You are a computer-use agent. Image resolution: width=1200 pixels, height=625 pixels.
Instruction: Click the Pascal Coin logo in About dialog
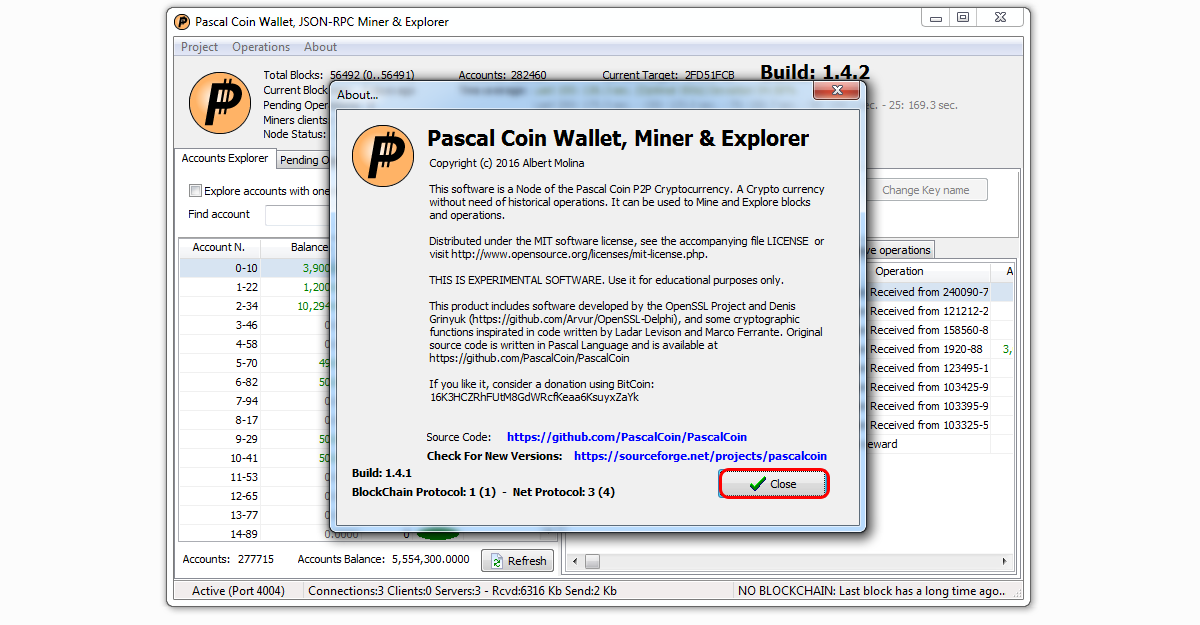tap(383, 157)
